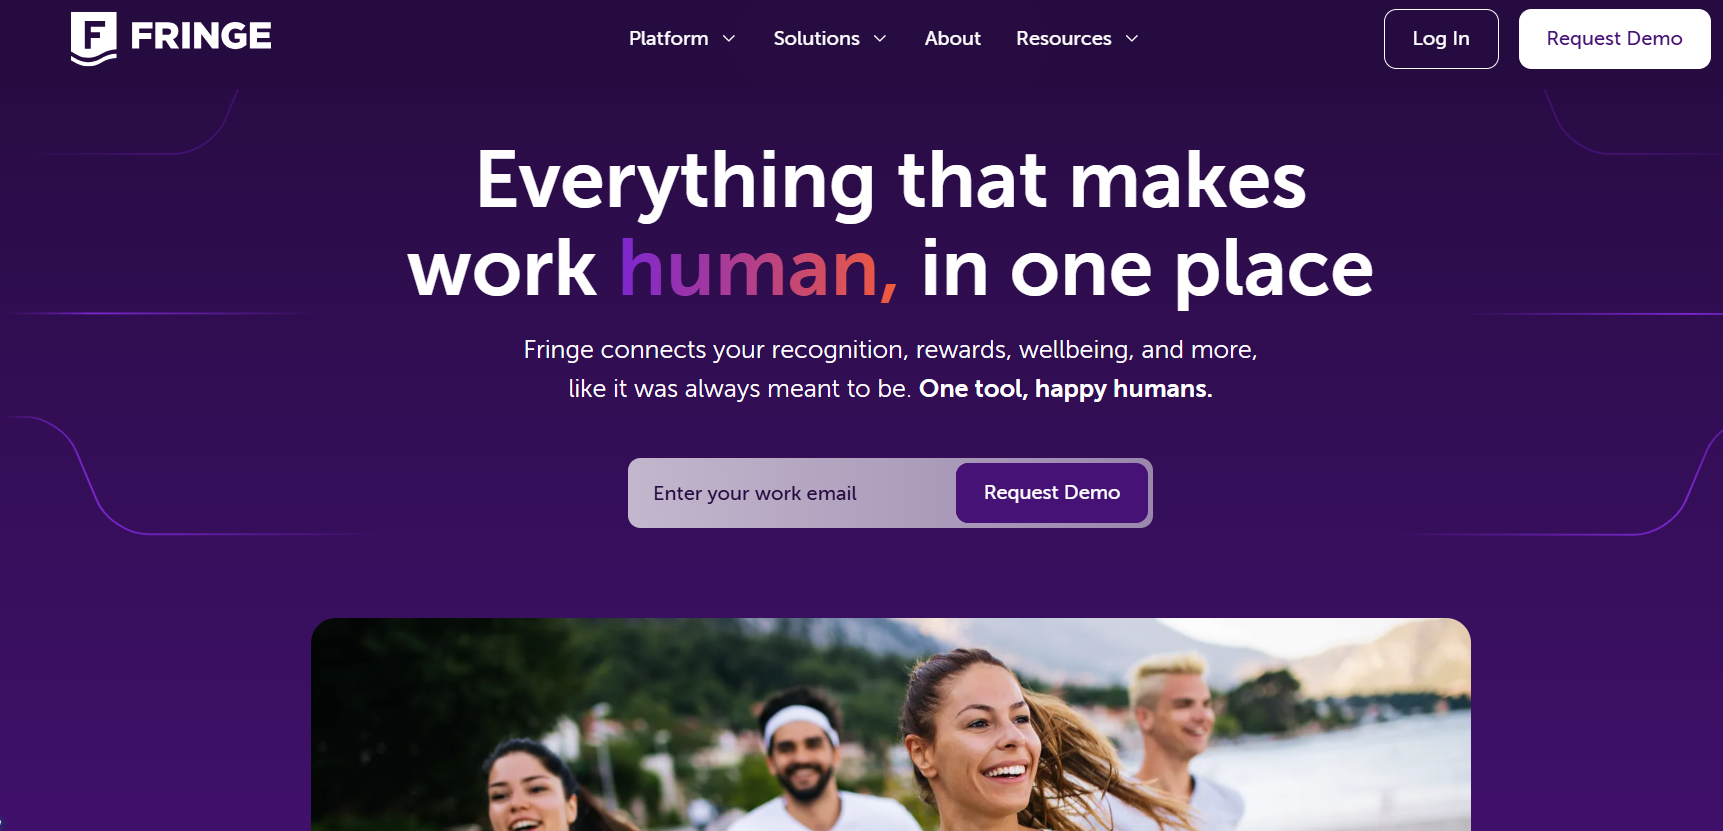Click the FRINGE wordmark in header
Image resolution: width=1723 pixels, height=831 pixels.
pos(201,37)
